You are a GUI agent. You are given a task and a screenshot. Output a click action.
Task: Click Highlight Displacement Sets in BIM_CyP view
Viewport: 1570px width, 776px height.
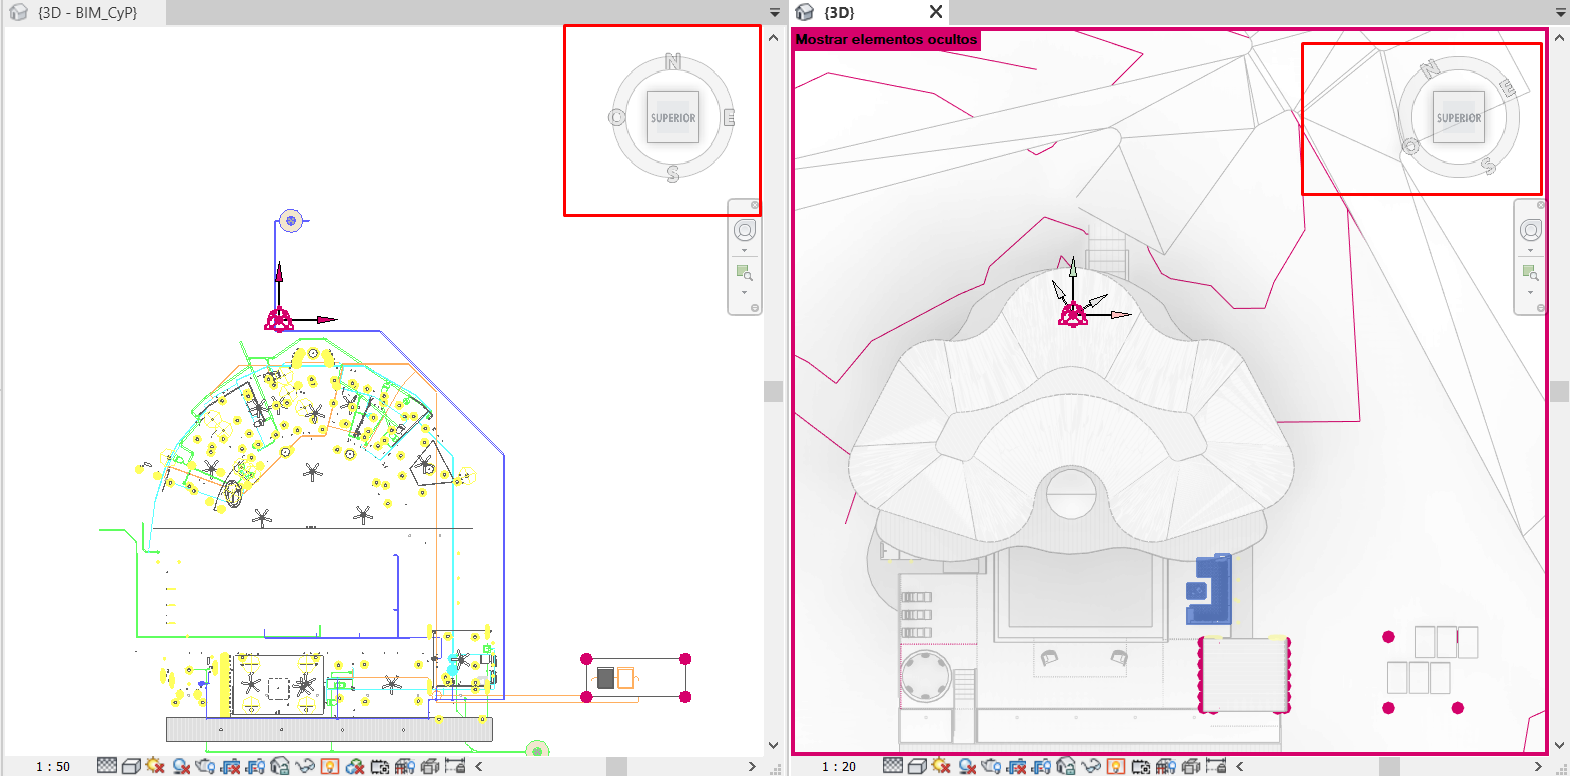click(x=430, y=766)
